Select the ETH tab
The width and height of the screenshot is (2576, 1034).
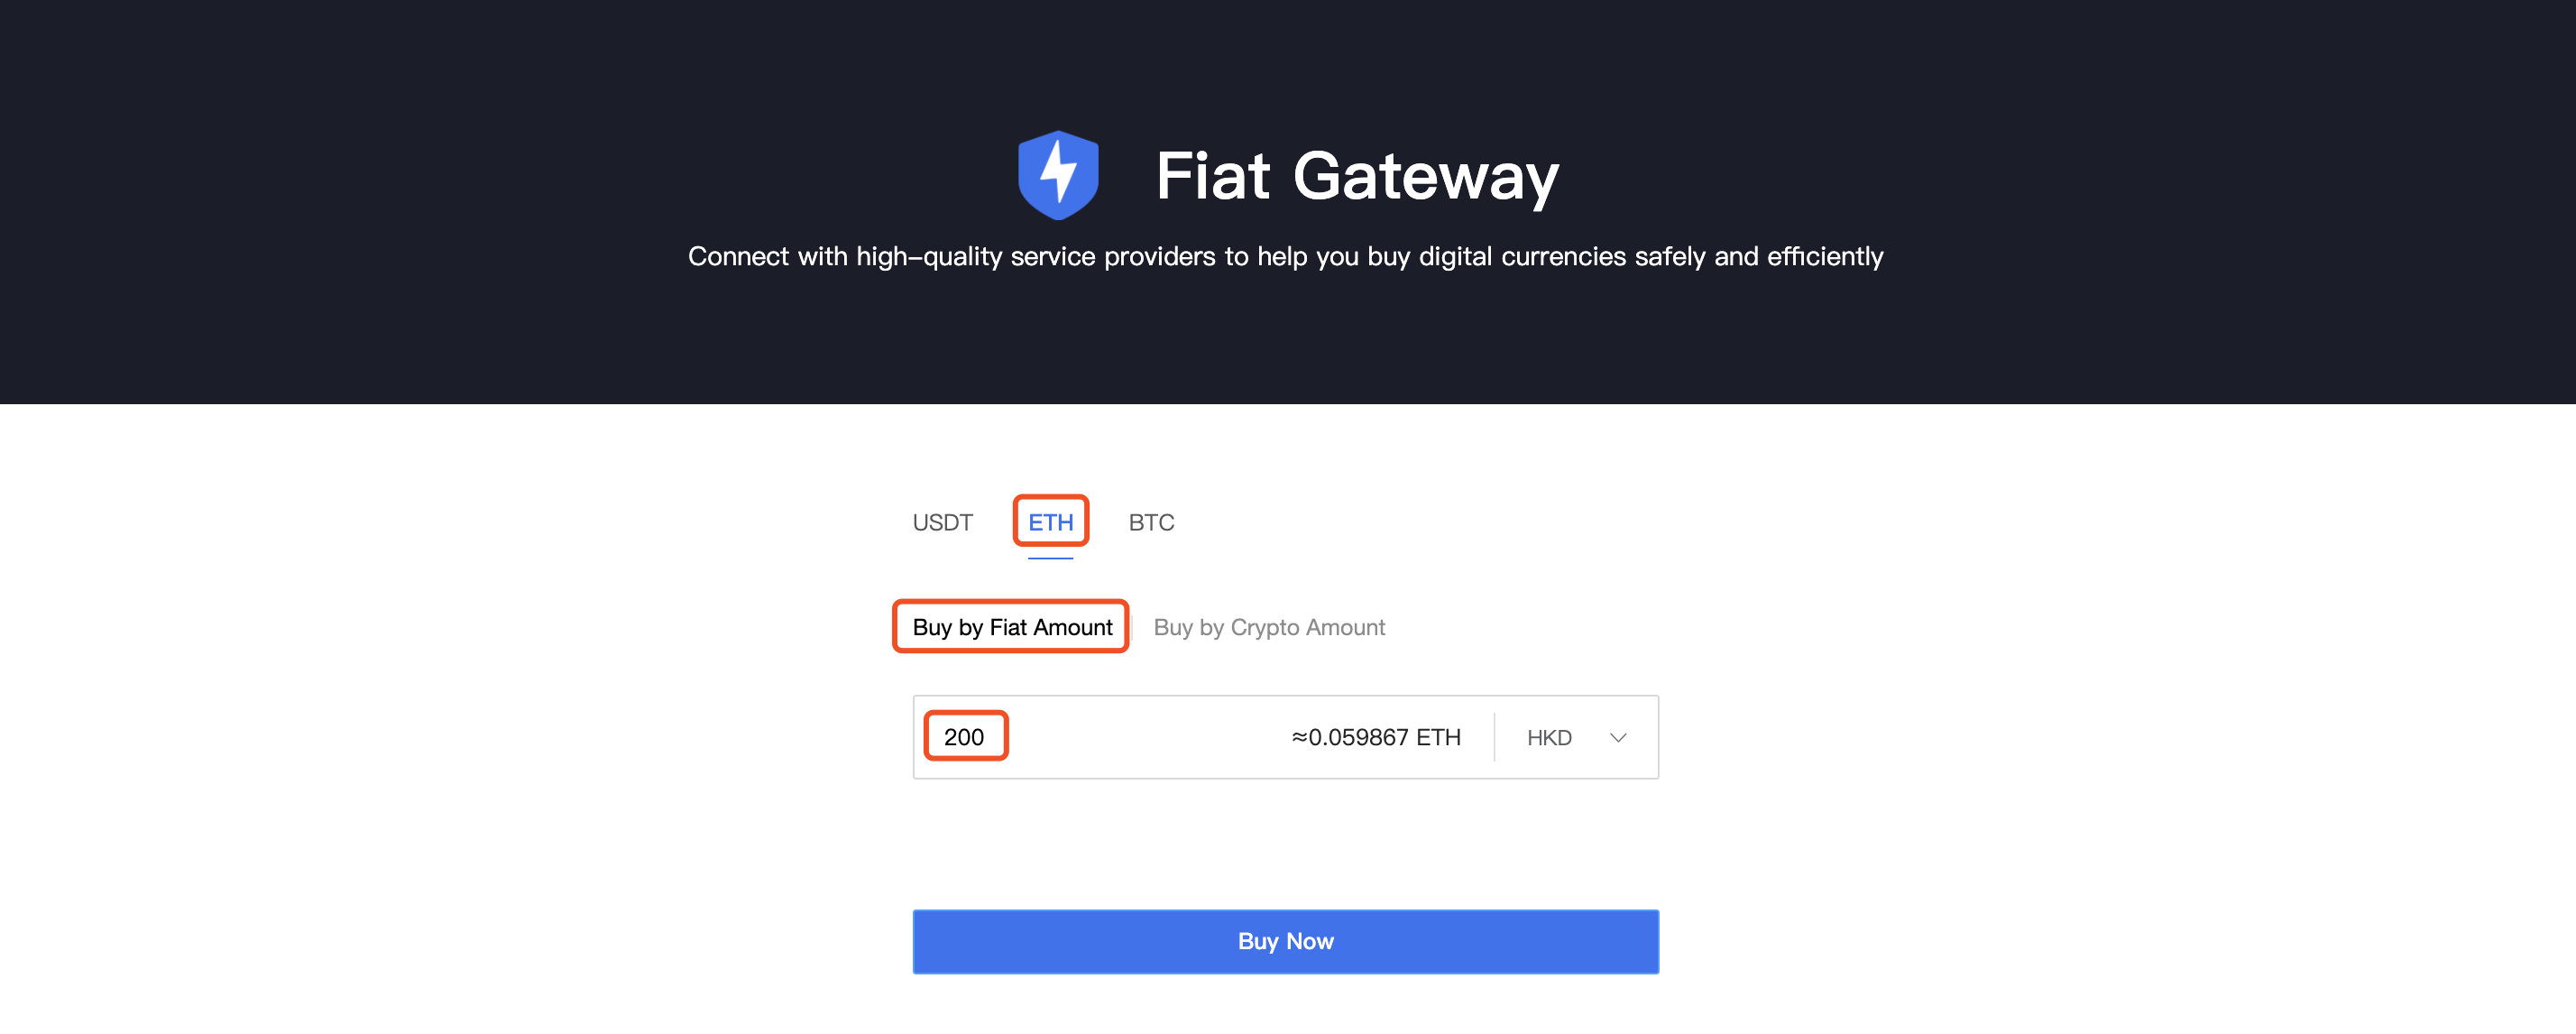pyautogui.click(x=1050, y=522)
